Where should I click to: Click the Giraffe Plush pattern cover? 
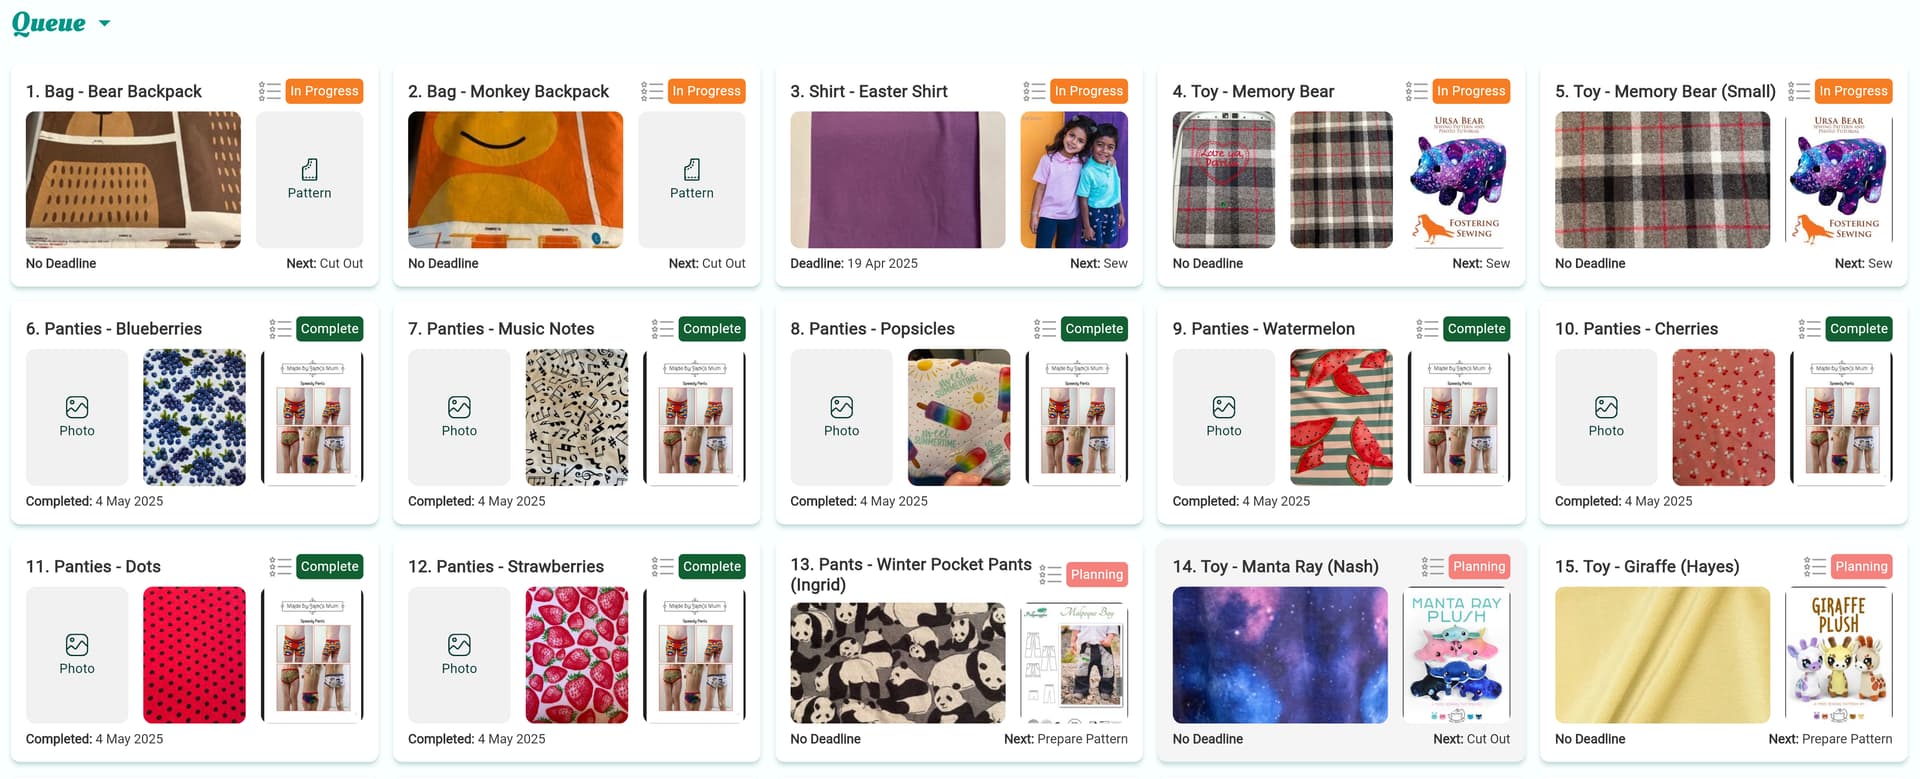pos(1838,655)
